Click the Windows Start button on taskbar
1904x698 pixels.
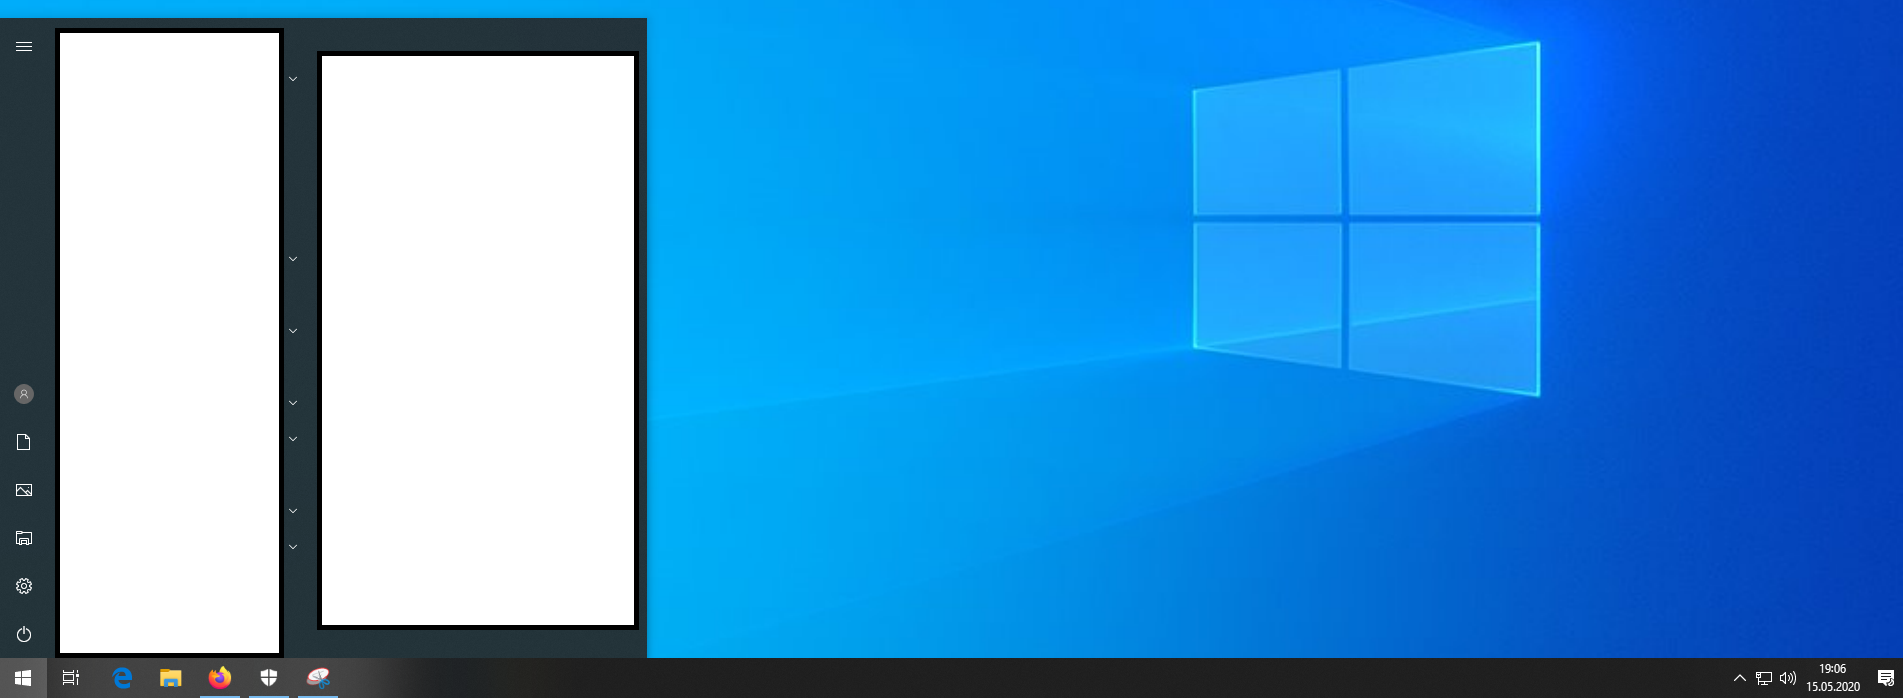pos(23,678)
